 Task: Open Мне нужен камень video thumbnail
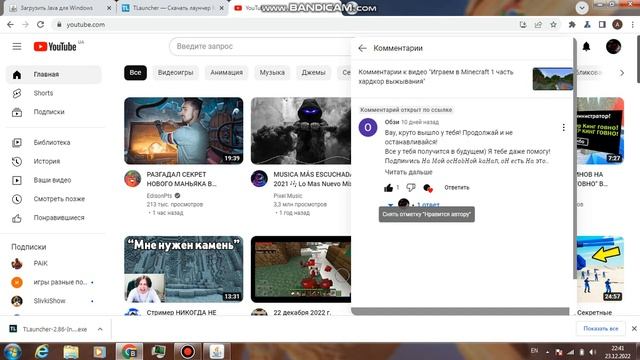point(184,269)
